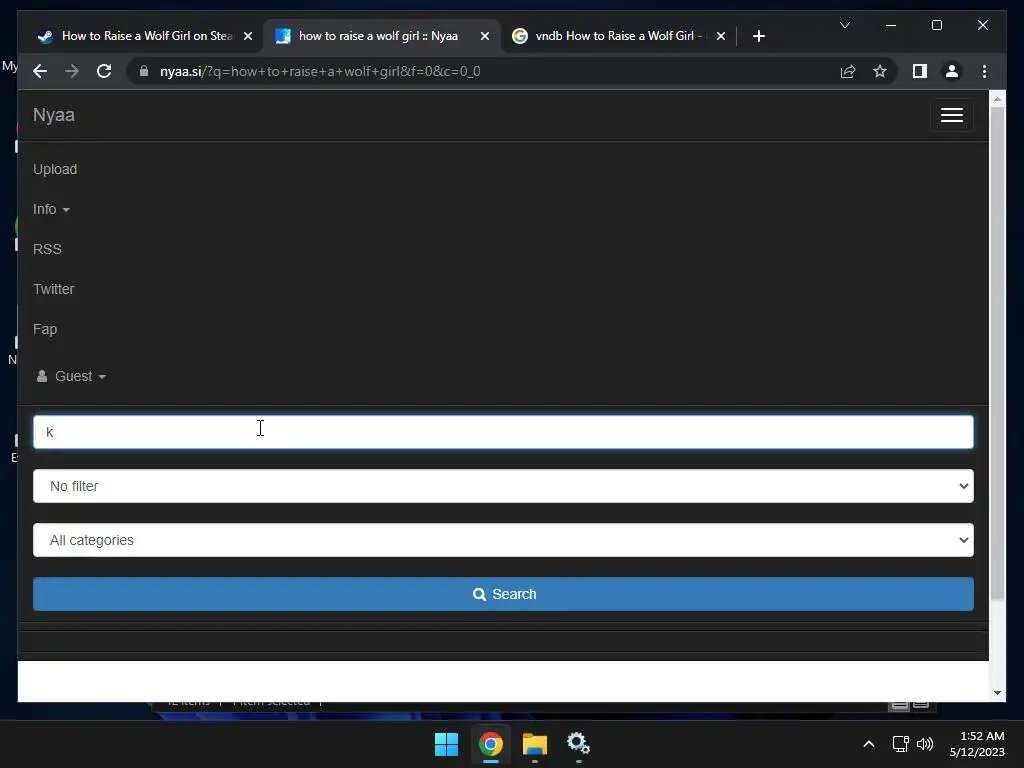This screenshot has width=1024, height=768.
Task: View site security lock information
Action: (x=144, y=71)
